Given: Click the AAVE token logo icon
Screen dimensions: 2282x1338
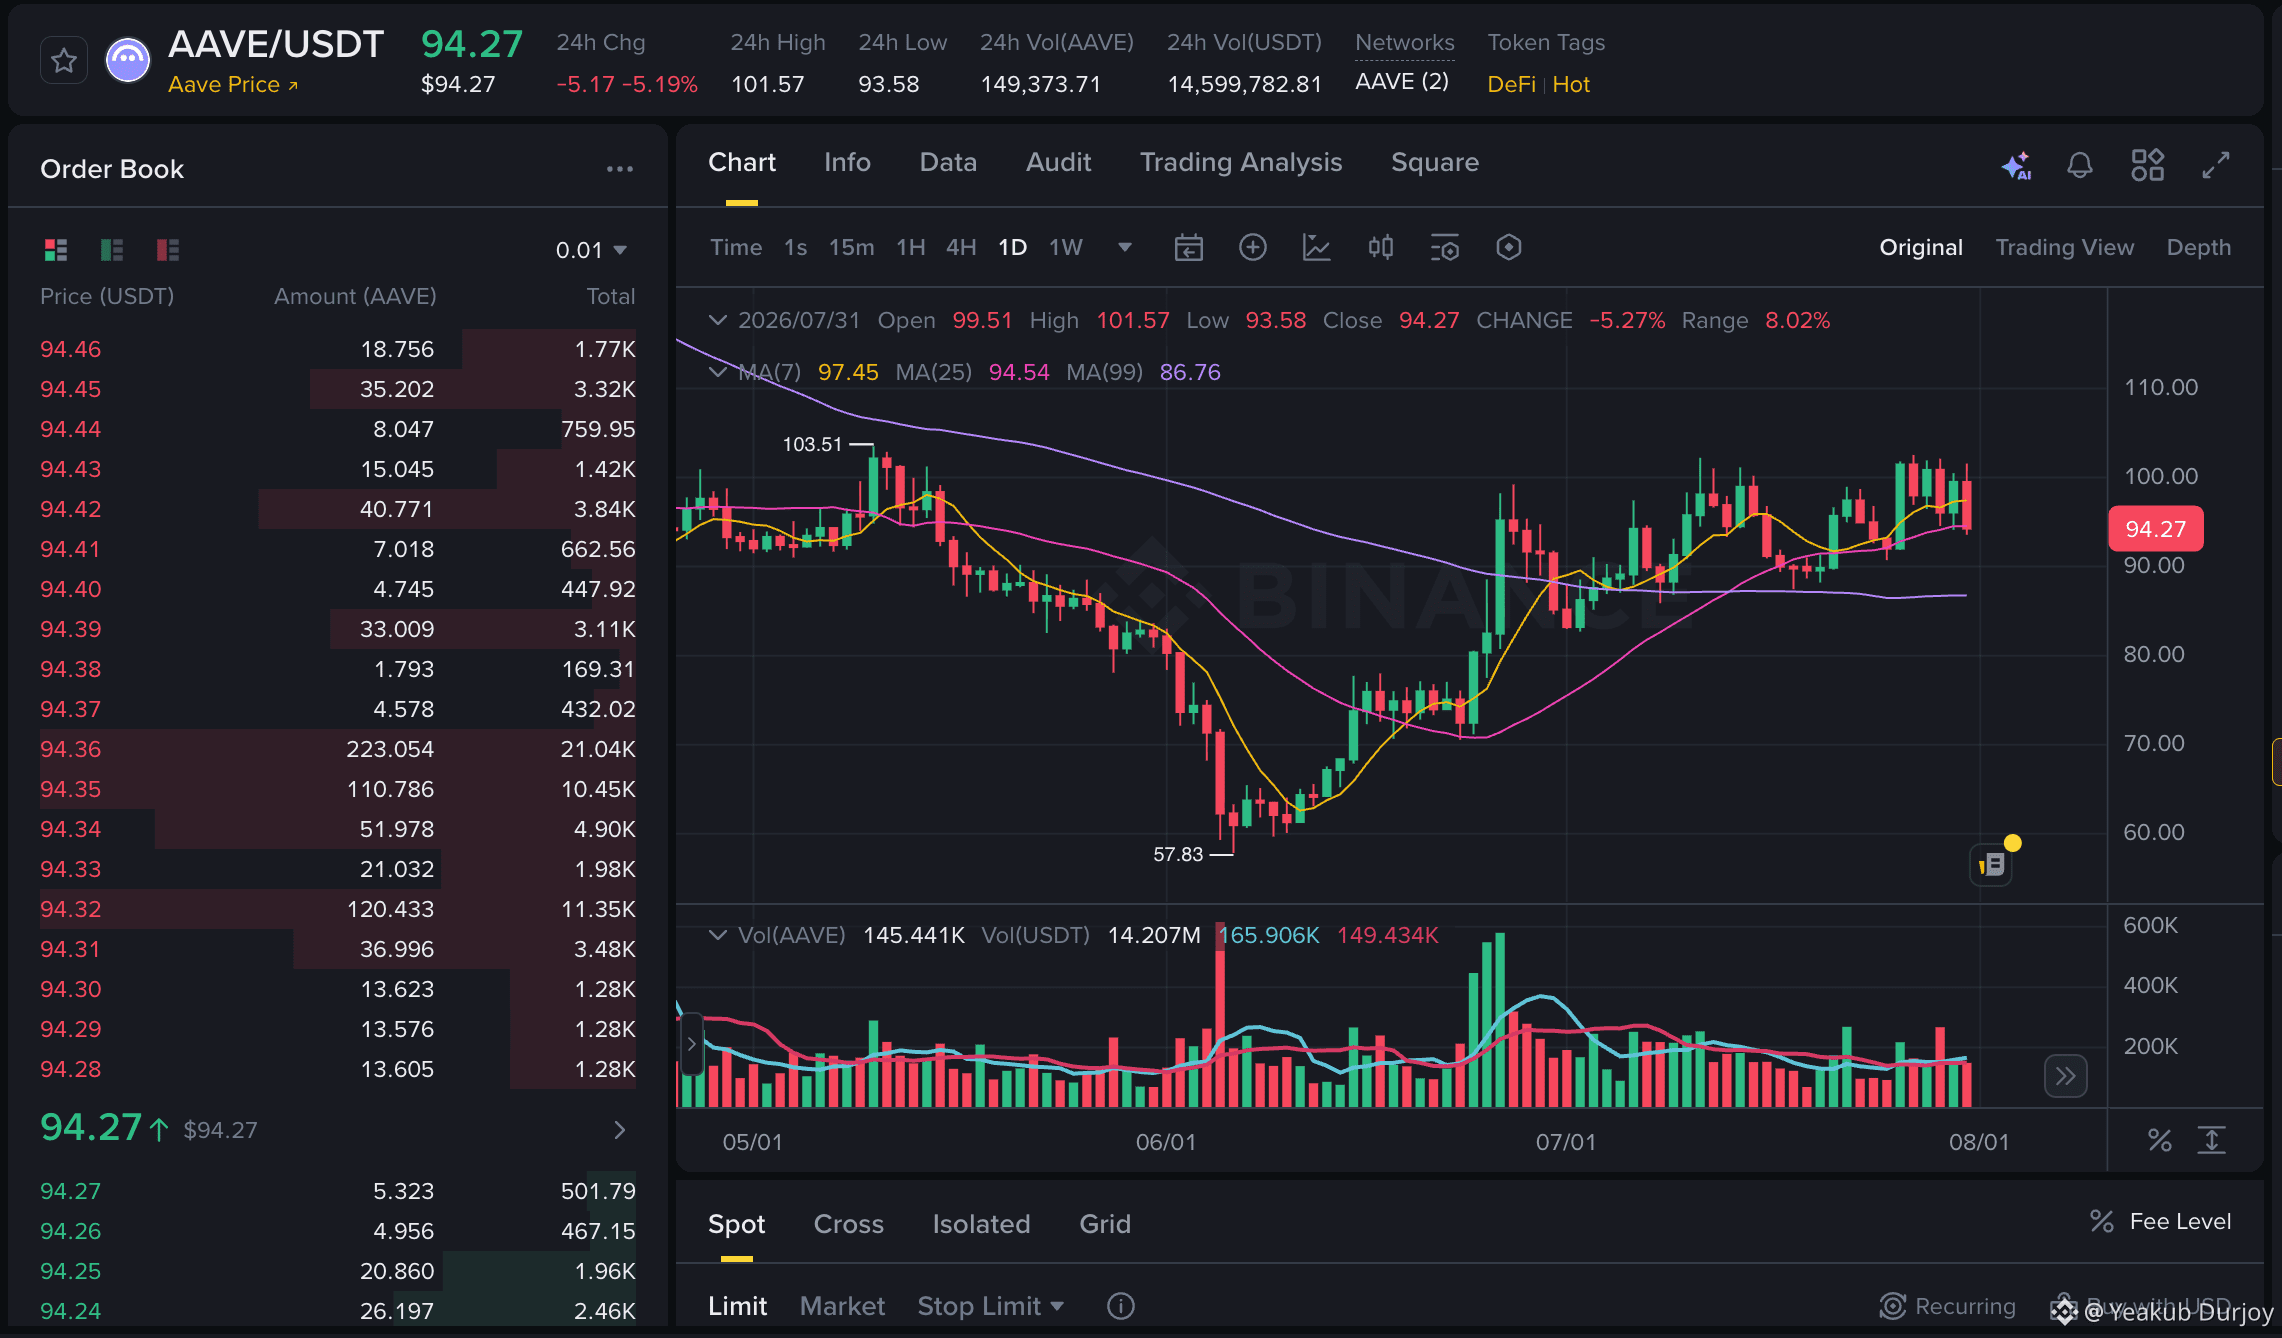Looking at the screenshot, I should coord(128,61).
